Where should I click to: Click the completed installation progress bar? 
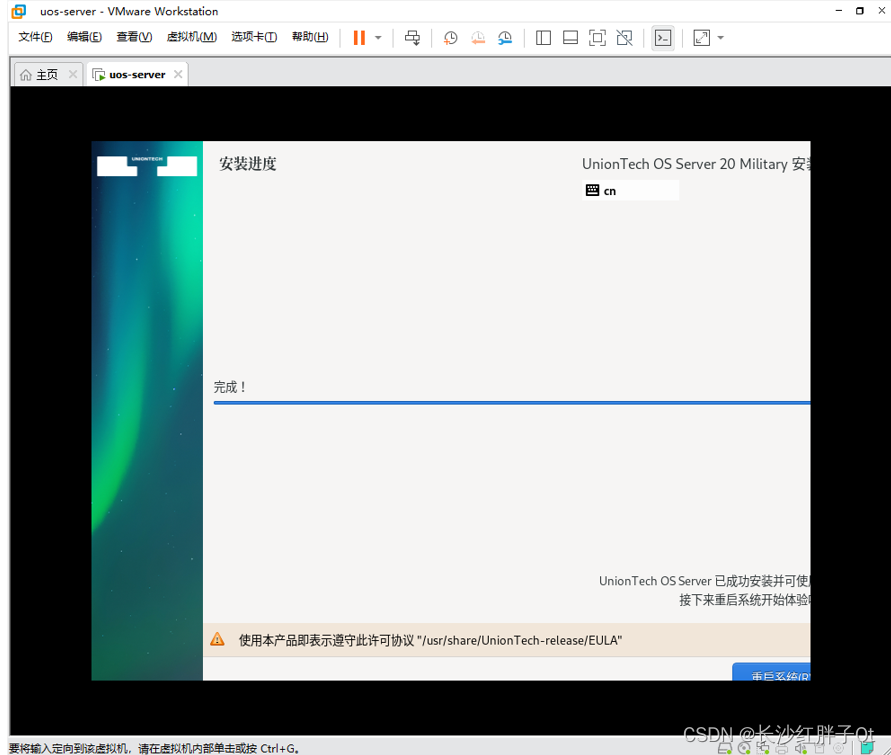512,403
